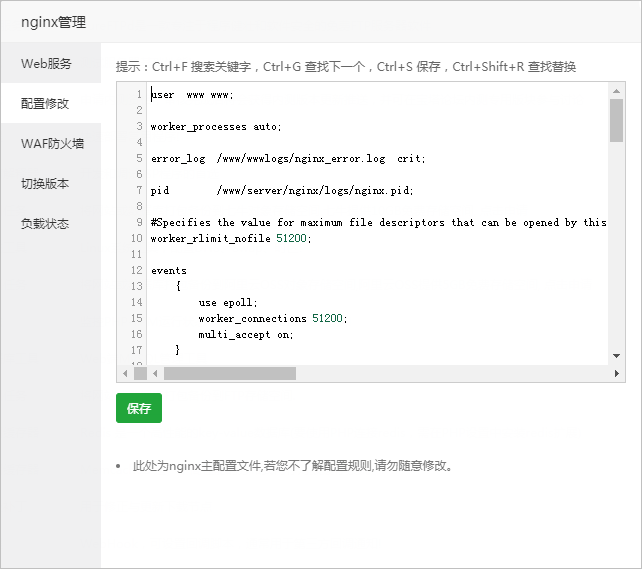Click the pid nginx.pid line
Image resolution: width=642 pixels, height=569 pixels.
click(282, 191)
